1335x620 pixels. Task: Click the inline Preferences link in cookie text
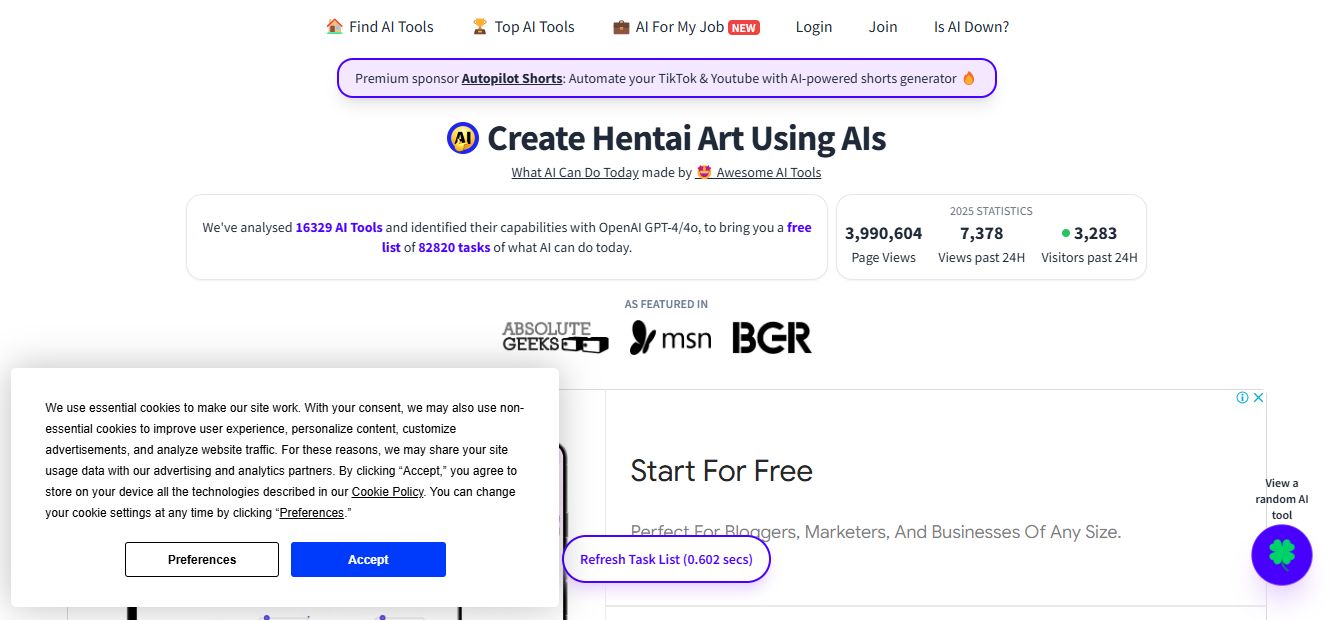311,513
